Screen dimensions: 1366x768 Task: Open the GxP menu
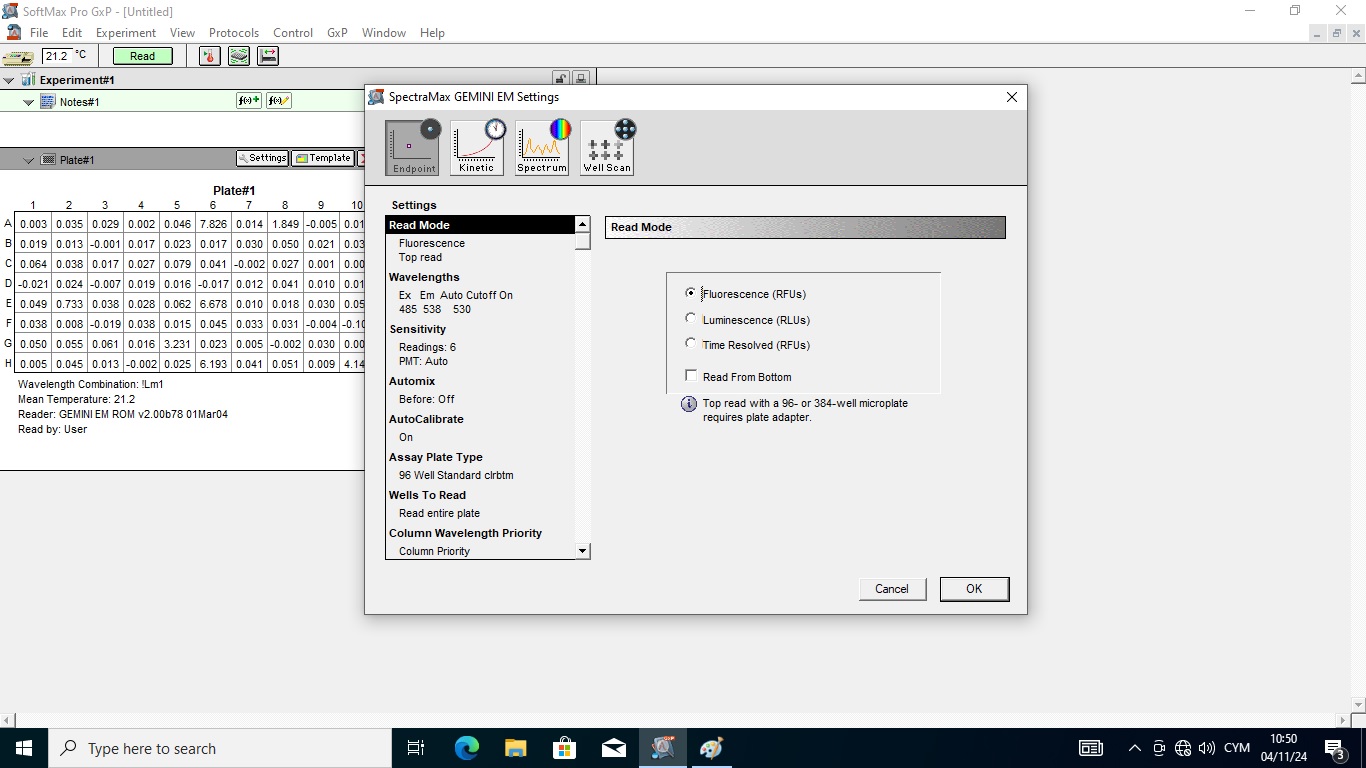pos(338,33)
